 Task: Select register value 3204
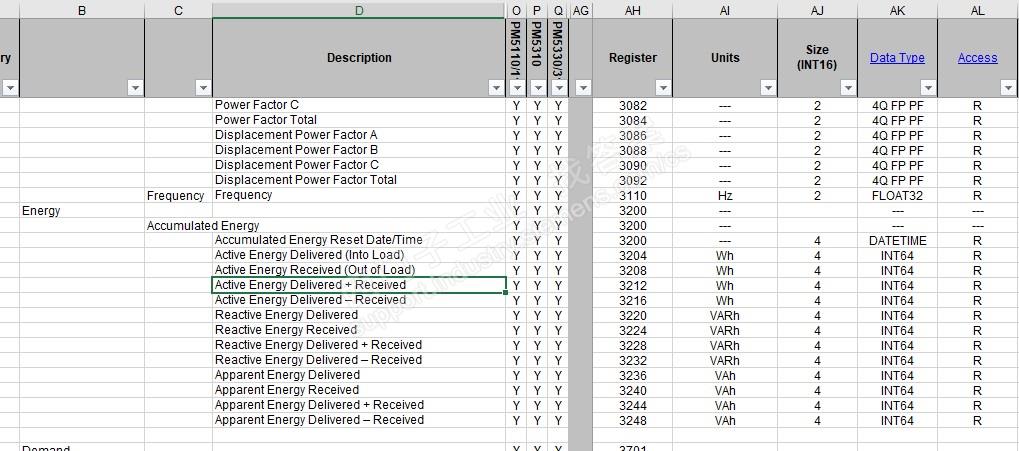click(x=632, y=255)
